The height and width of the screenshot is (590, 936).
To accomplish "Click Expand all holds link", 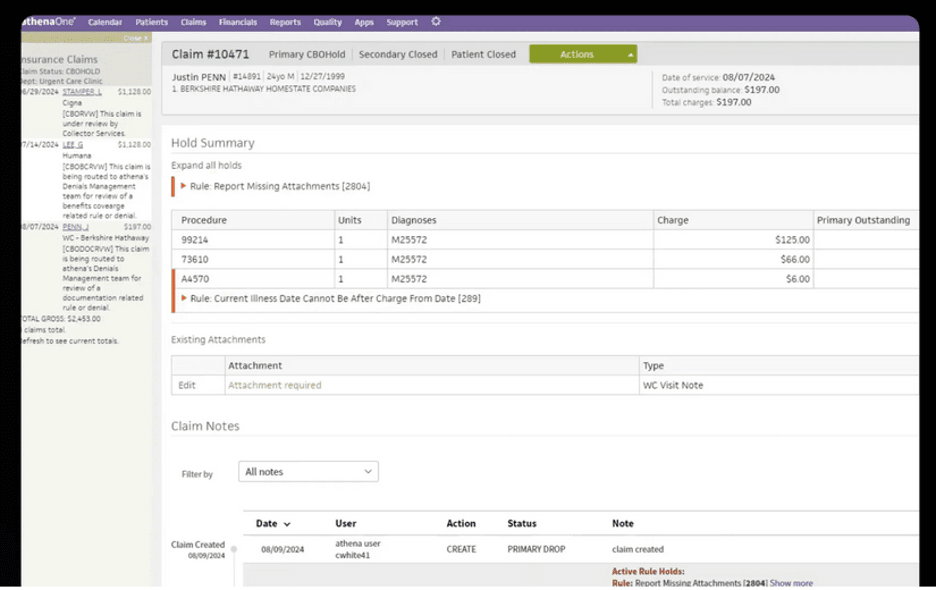I will tap(206, 165).
